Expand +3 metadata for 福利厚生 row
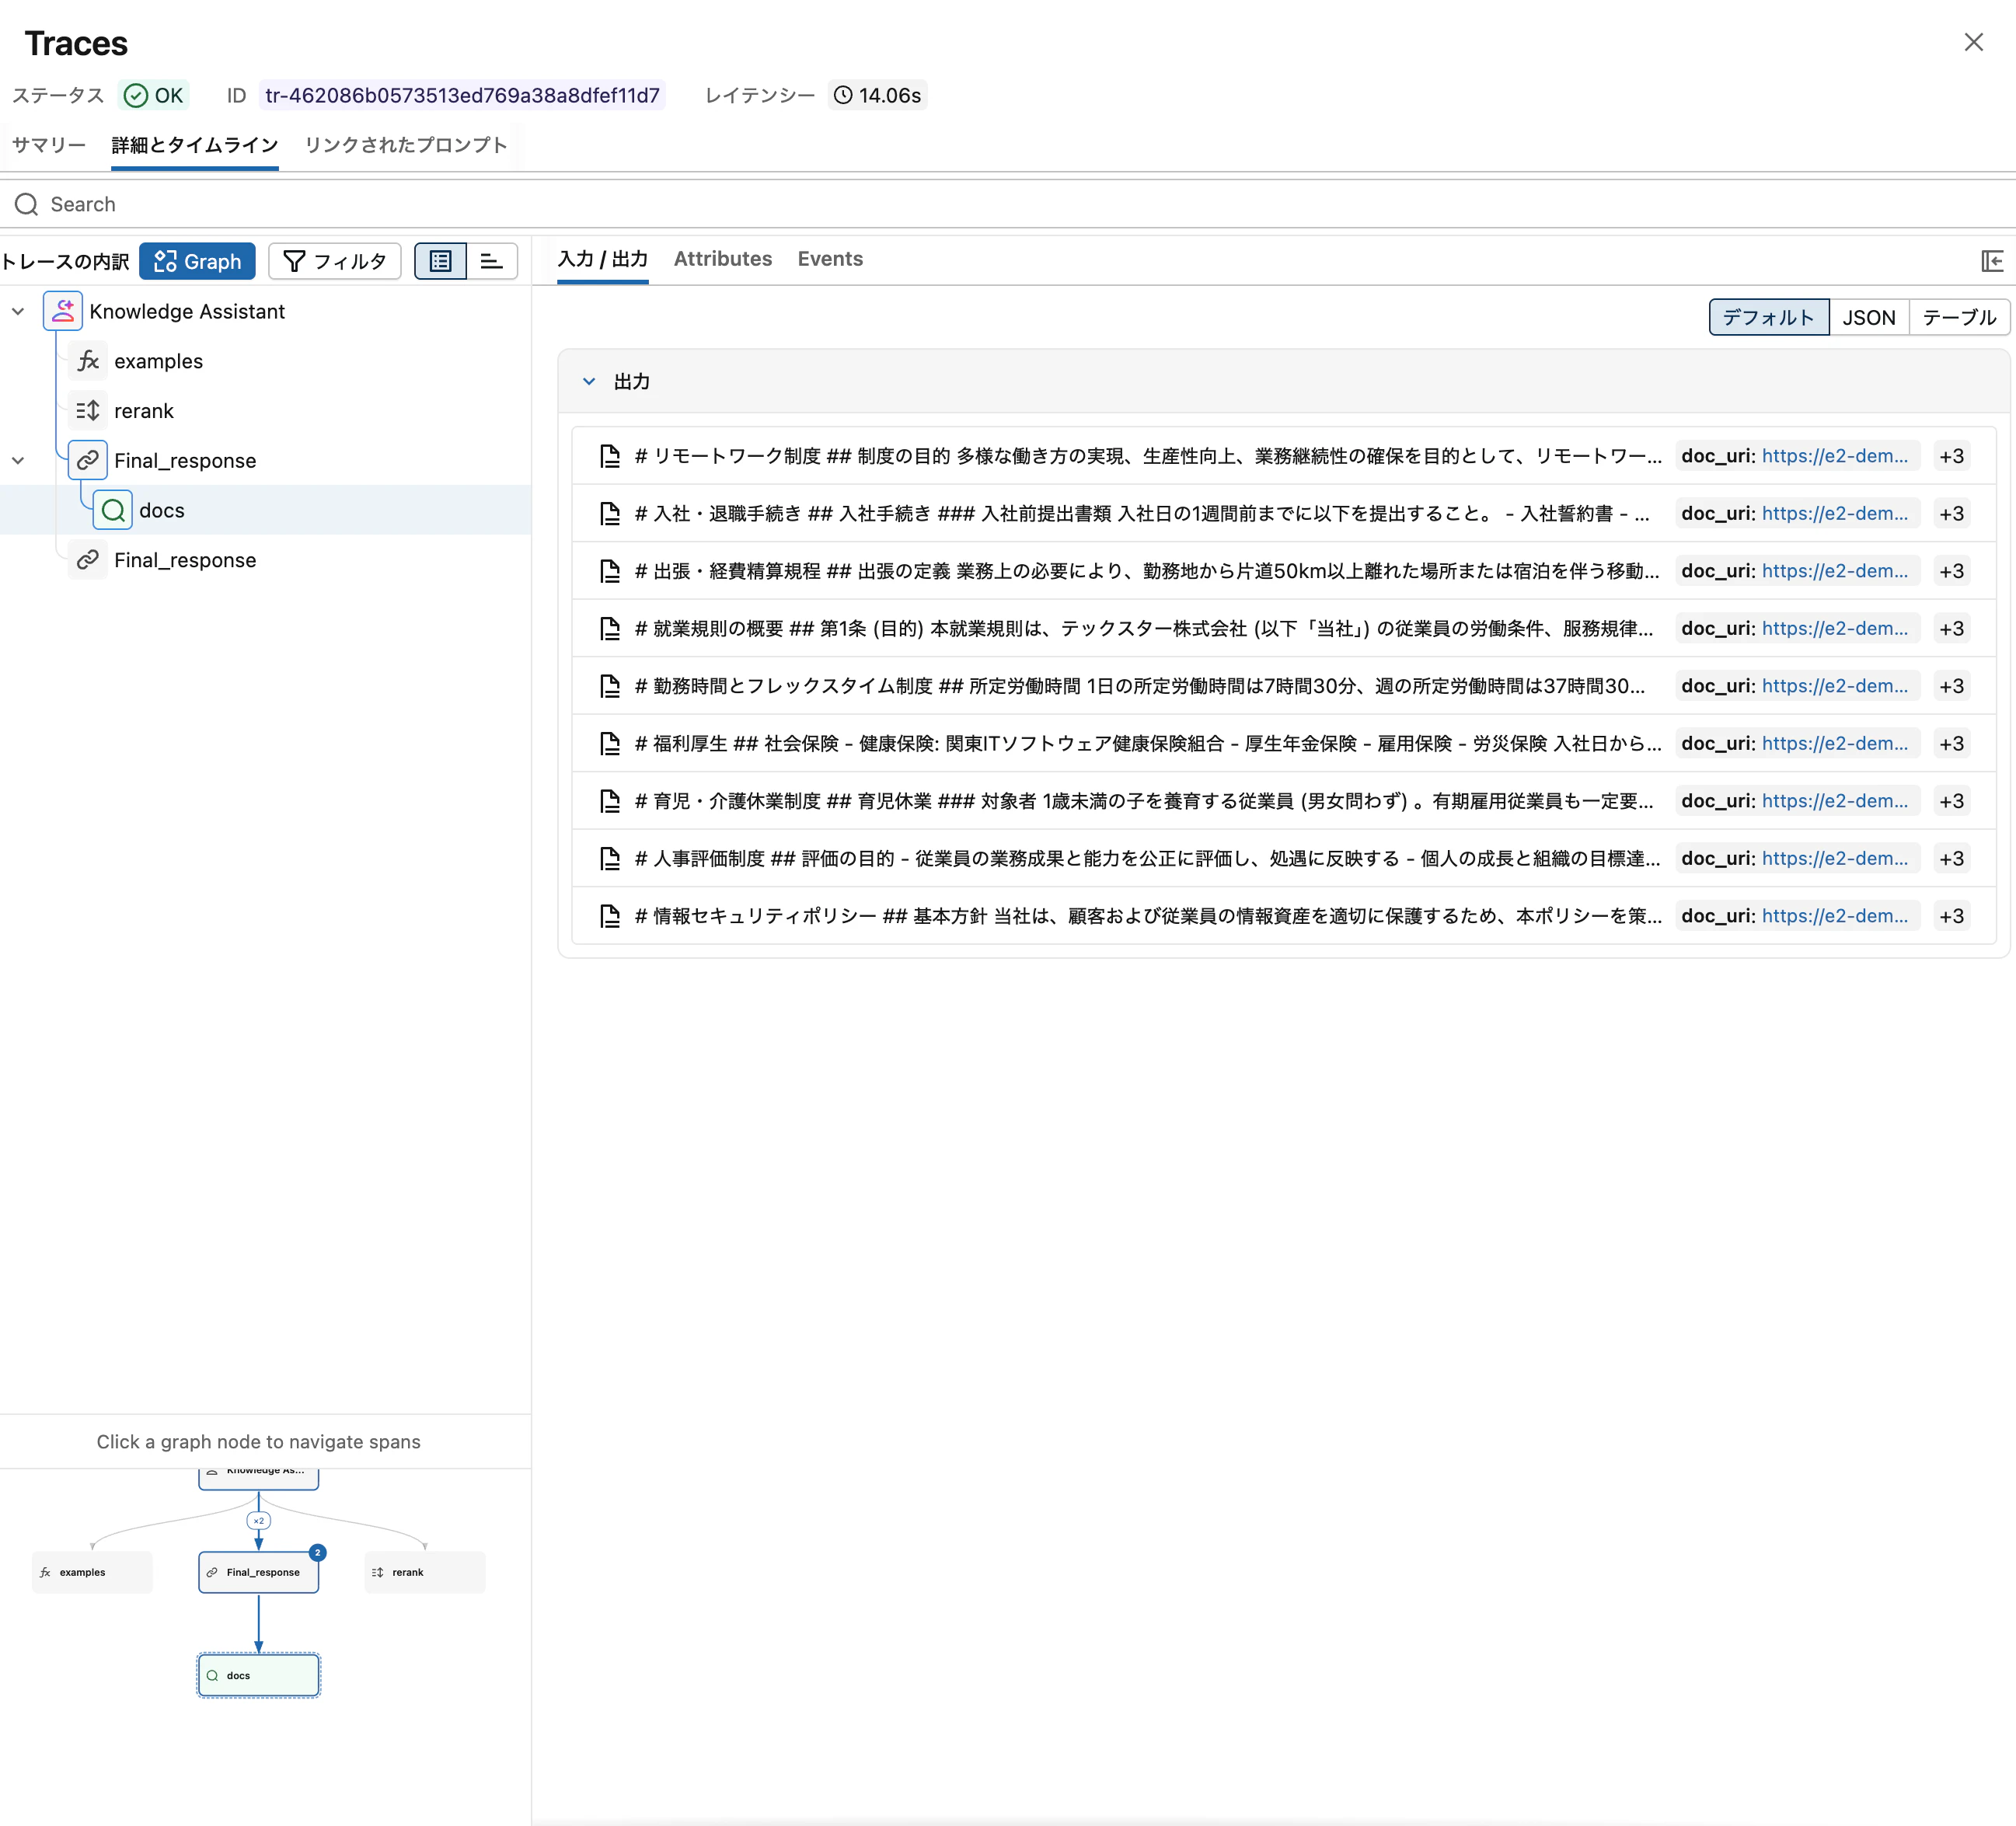The width and height of the screenshot is (2016, 1826). pos(1951,744)
